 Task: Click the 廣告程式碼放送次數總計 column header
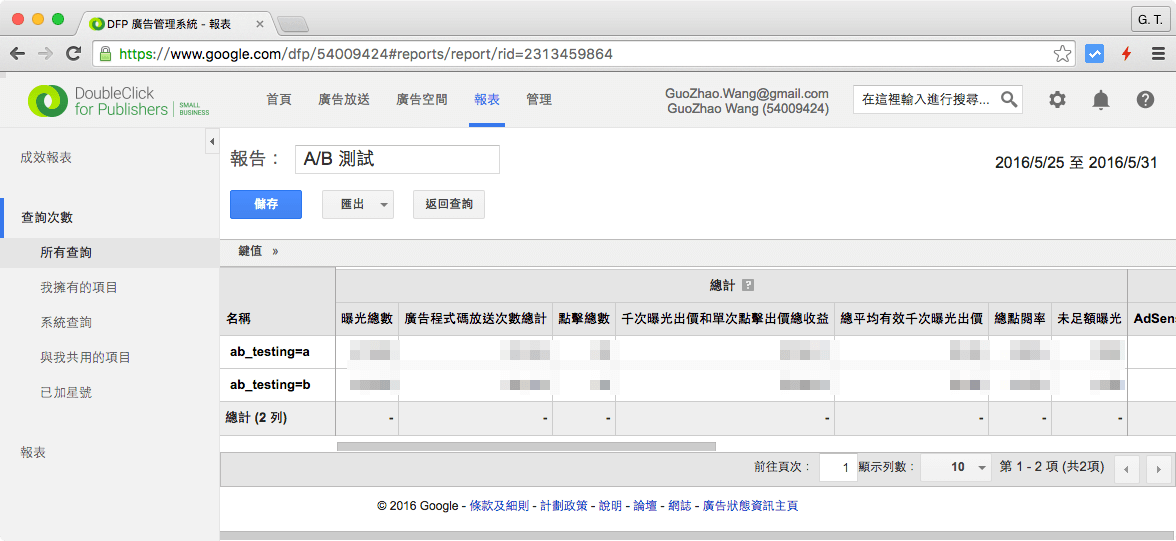pos(476,318)
